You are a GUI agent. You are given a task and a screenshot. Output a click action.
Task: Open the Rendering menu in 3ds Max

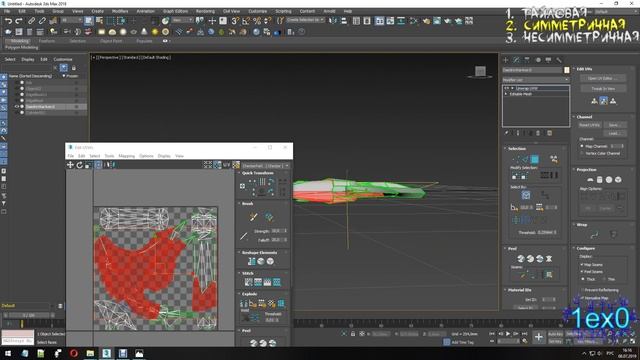point(205,11)
